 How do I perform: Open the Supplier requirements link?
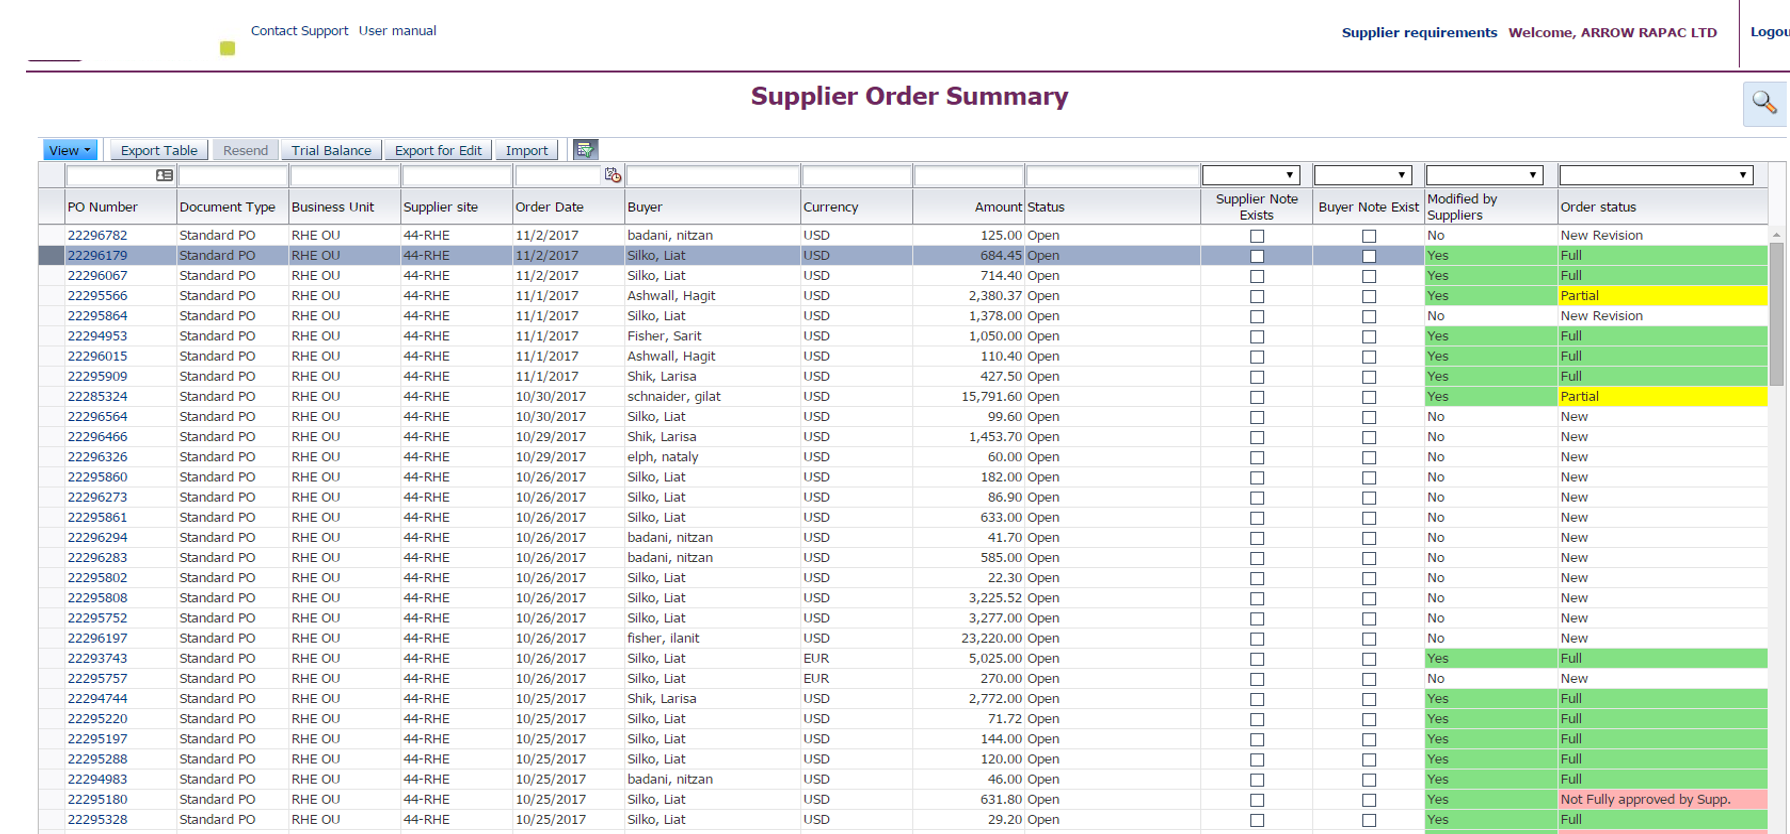point(1418,32)
